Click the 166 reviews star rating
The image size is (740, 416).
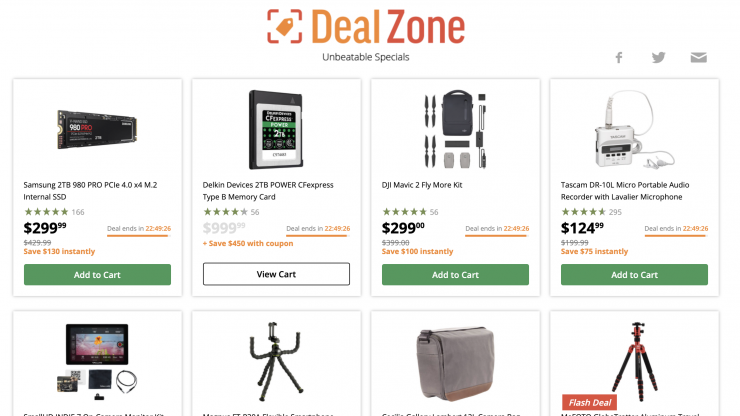[54, 212]
